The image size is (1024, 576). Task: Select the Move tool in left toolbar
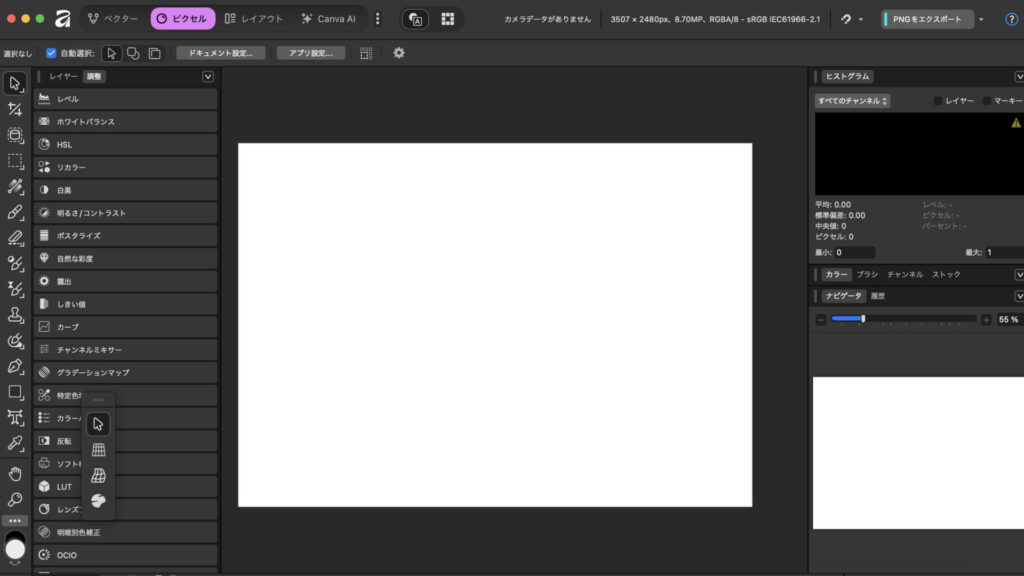coord(15,83)
